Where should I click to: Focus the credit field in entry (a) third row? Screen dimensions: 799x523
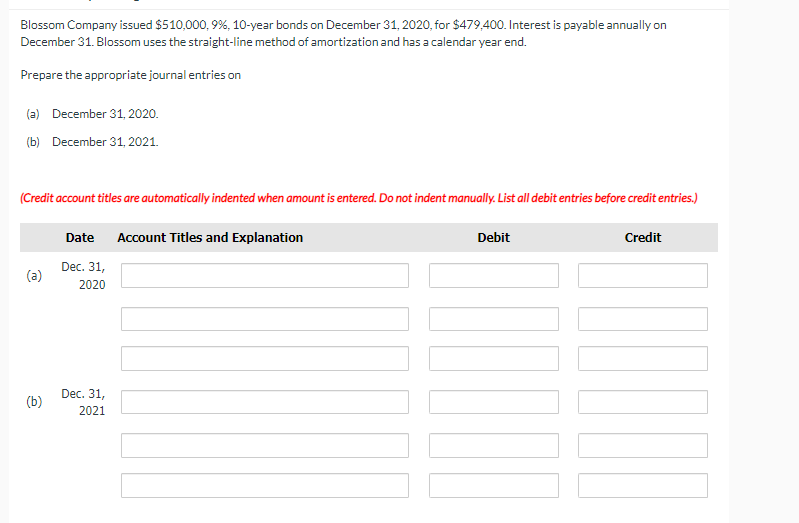[x=643, y=358]
